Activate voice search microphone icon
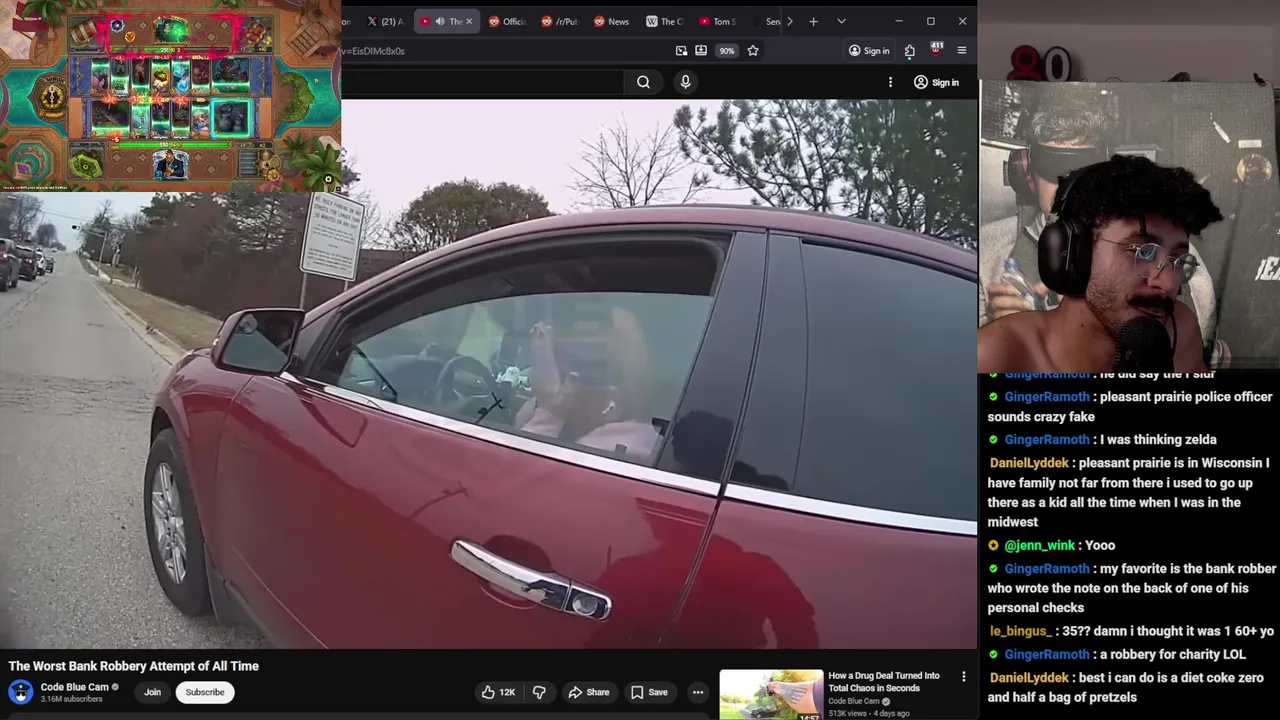The width and height of the screenshot is (1280, 720). pyautogui.click(x=685, y=82)
